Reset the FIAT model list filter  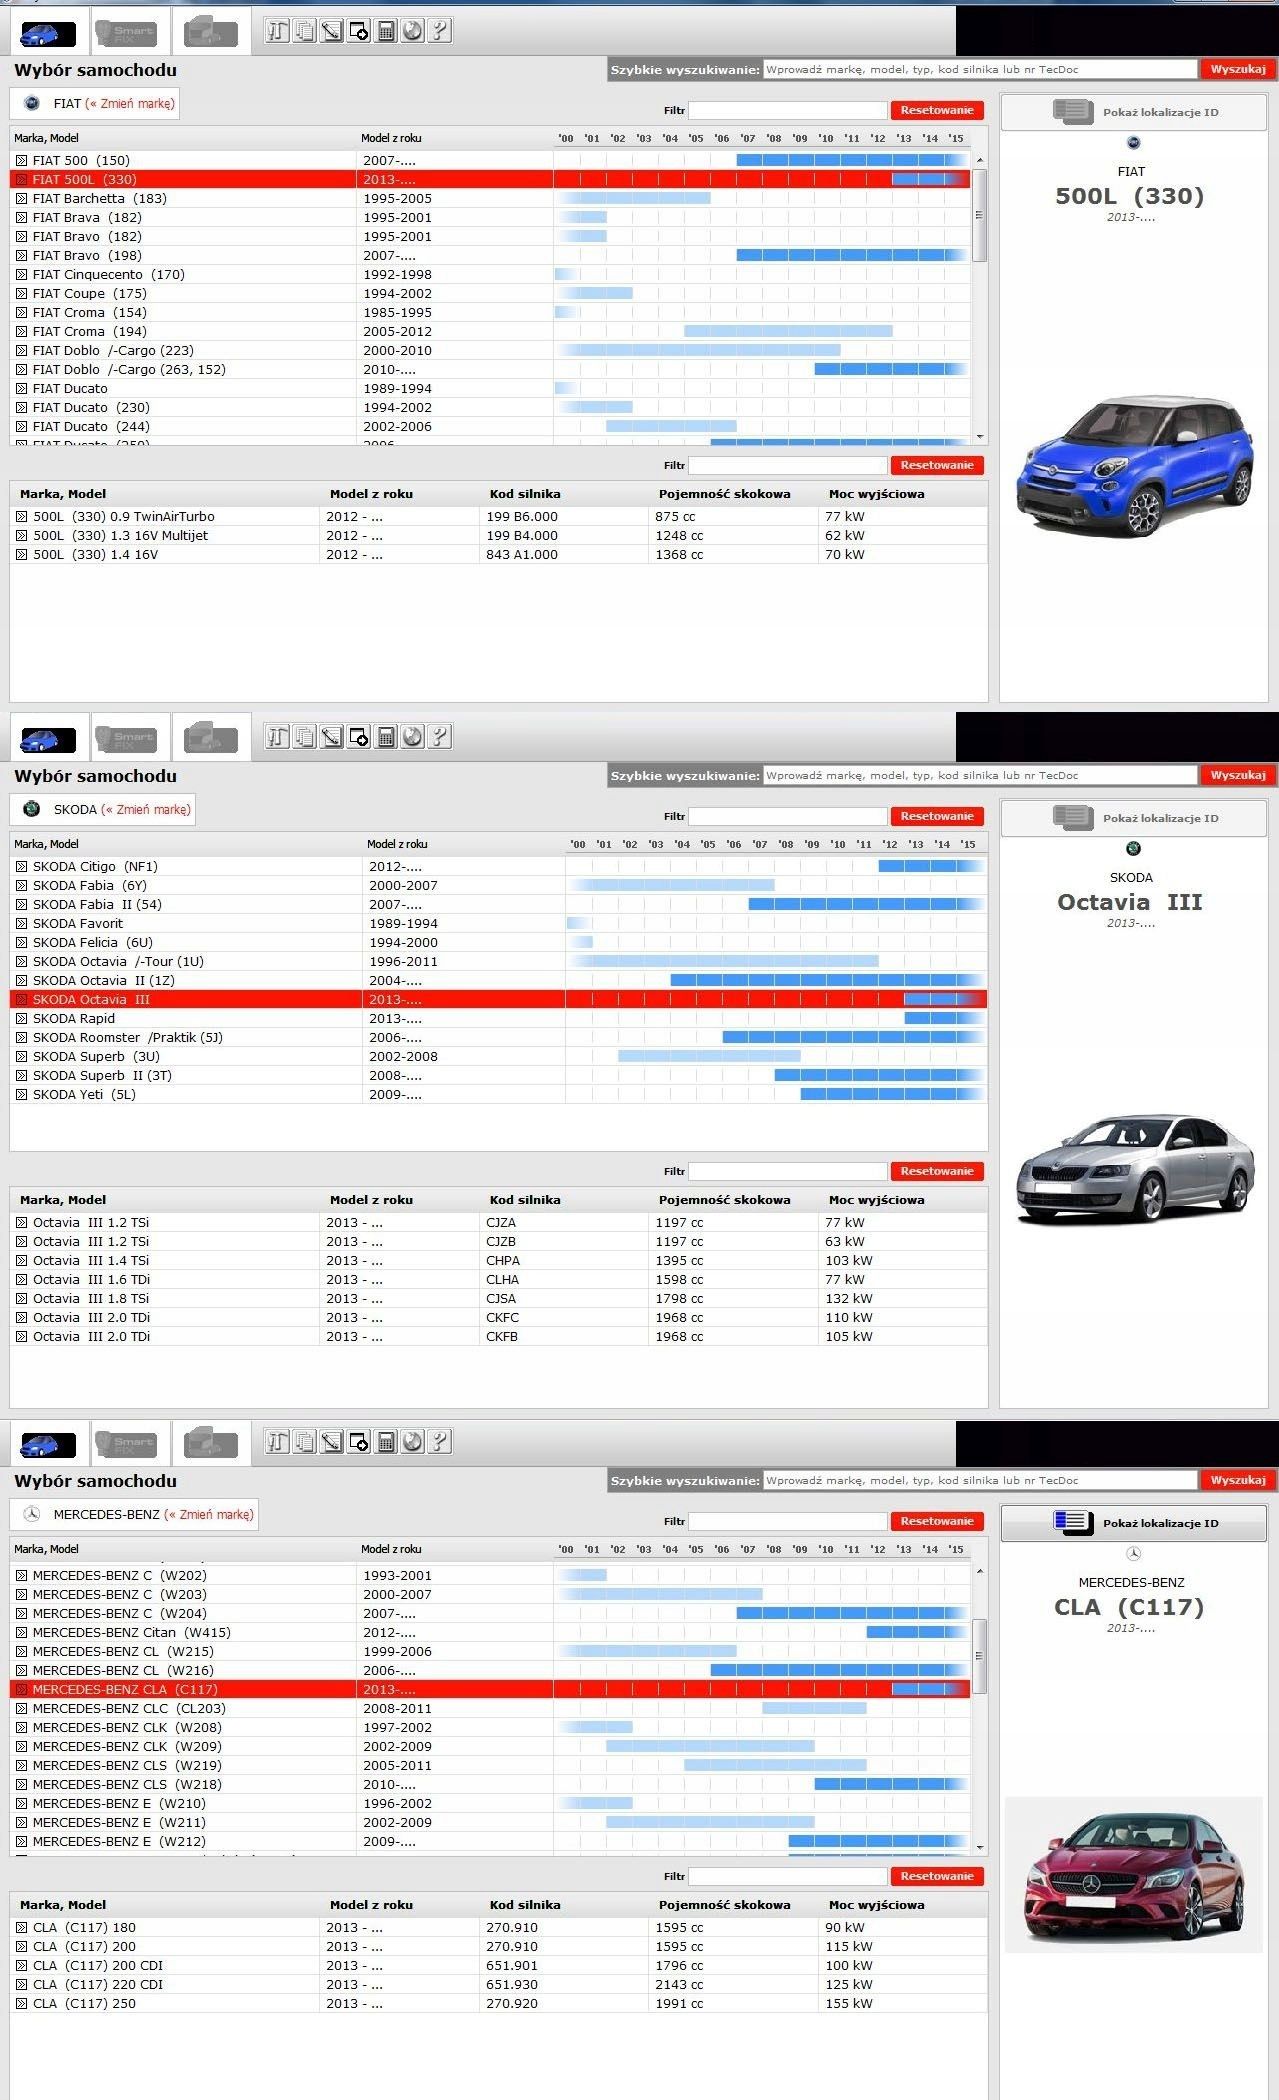coord(937,110)
